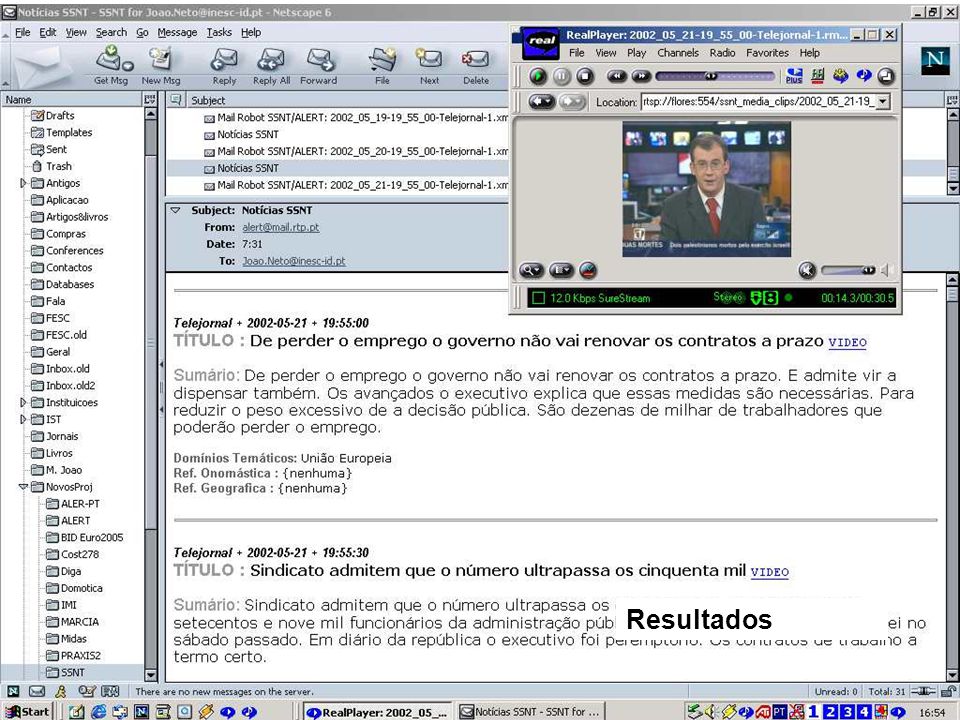
Task: Click the folder pane scroll down arrow
Action: pos(151,675)
